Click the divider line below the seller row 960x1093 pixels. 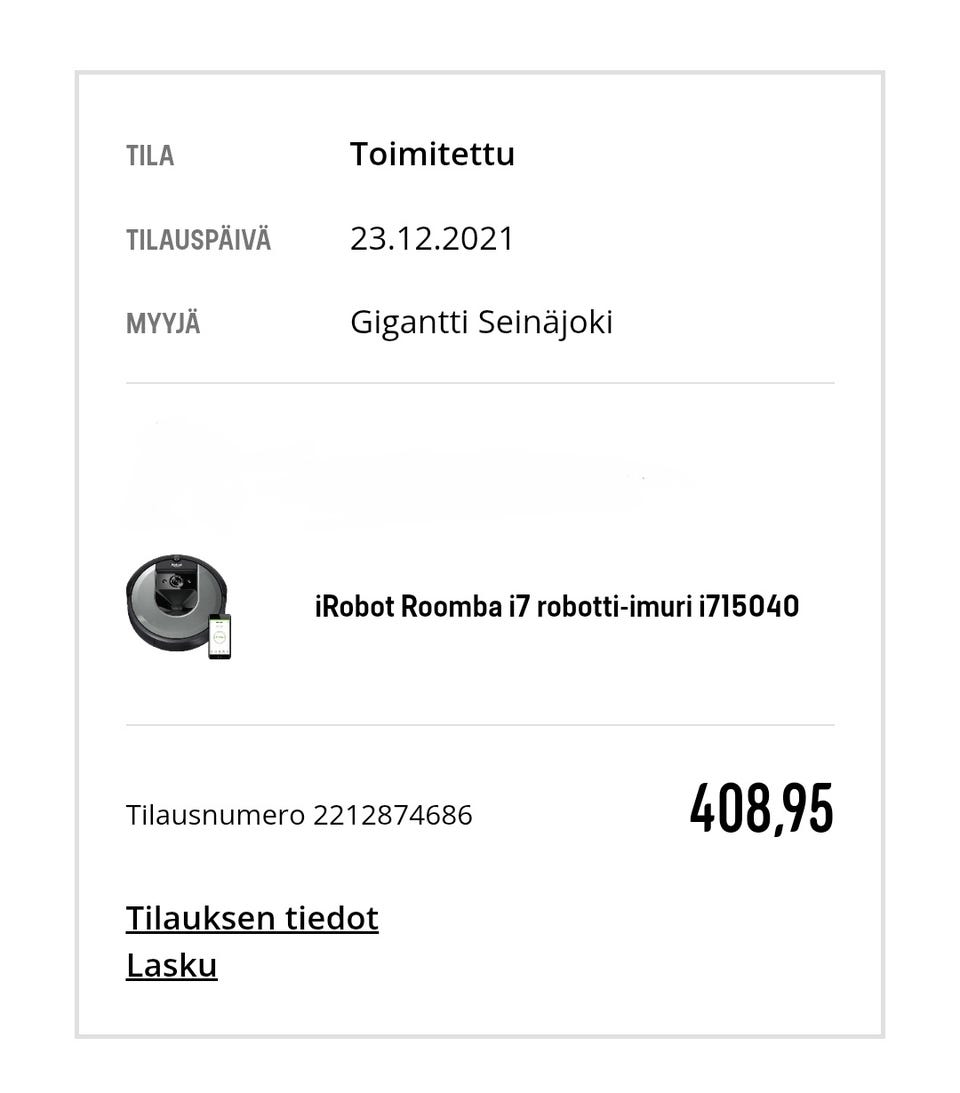pos(480,383)
